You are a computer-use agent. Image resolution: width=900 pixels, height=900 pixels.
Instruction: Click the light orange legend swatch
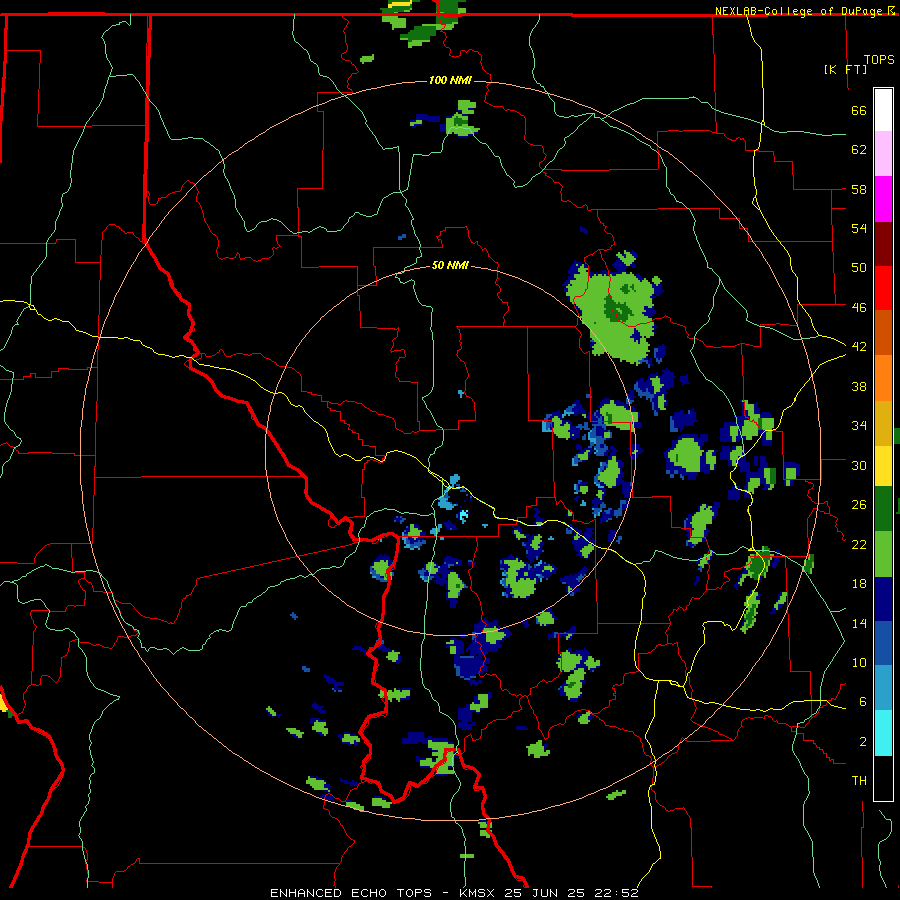point(883,378)
